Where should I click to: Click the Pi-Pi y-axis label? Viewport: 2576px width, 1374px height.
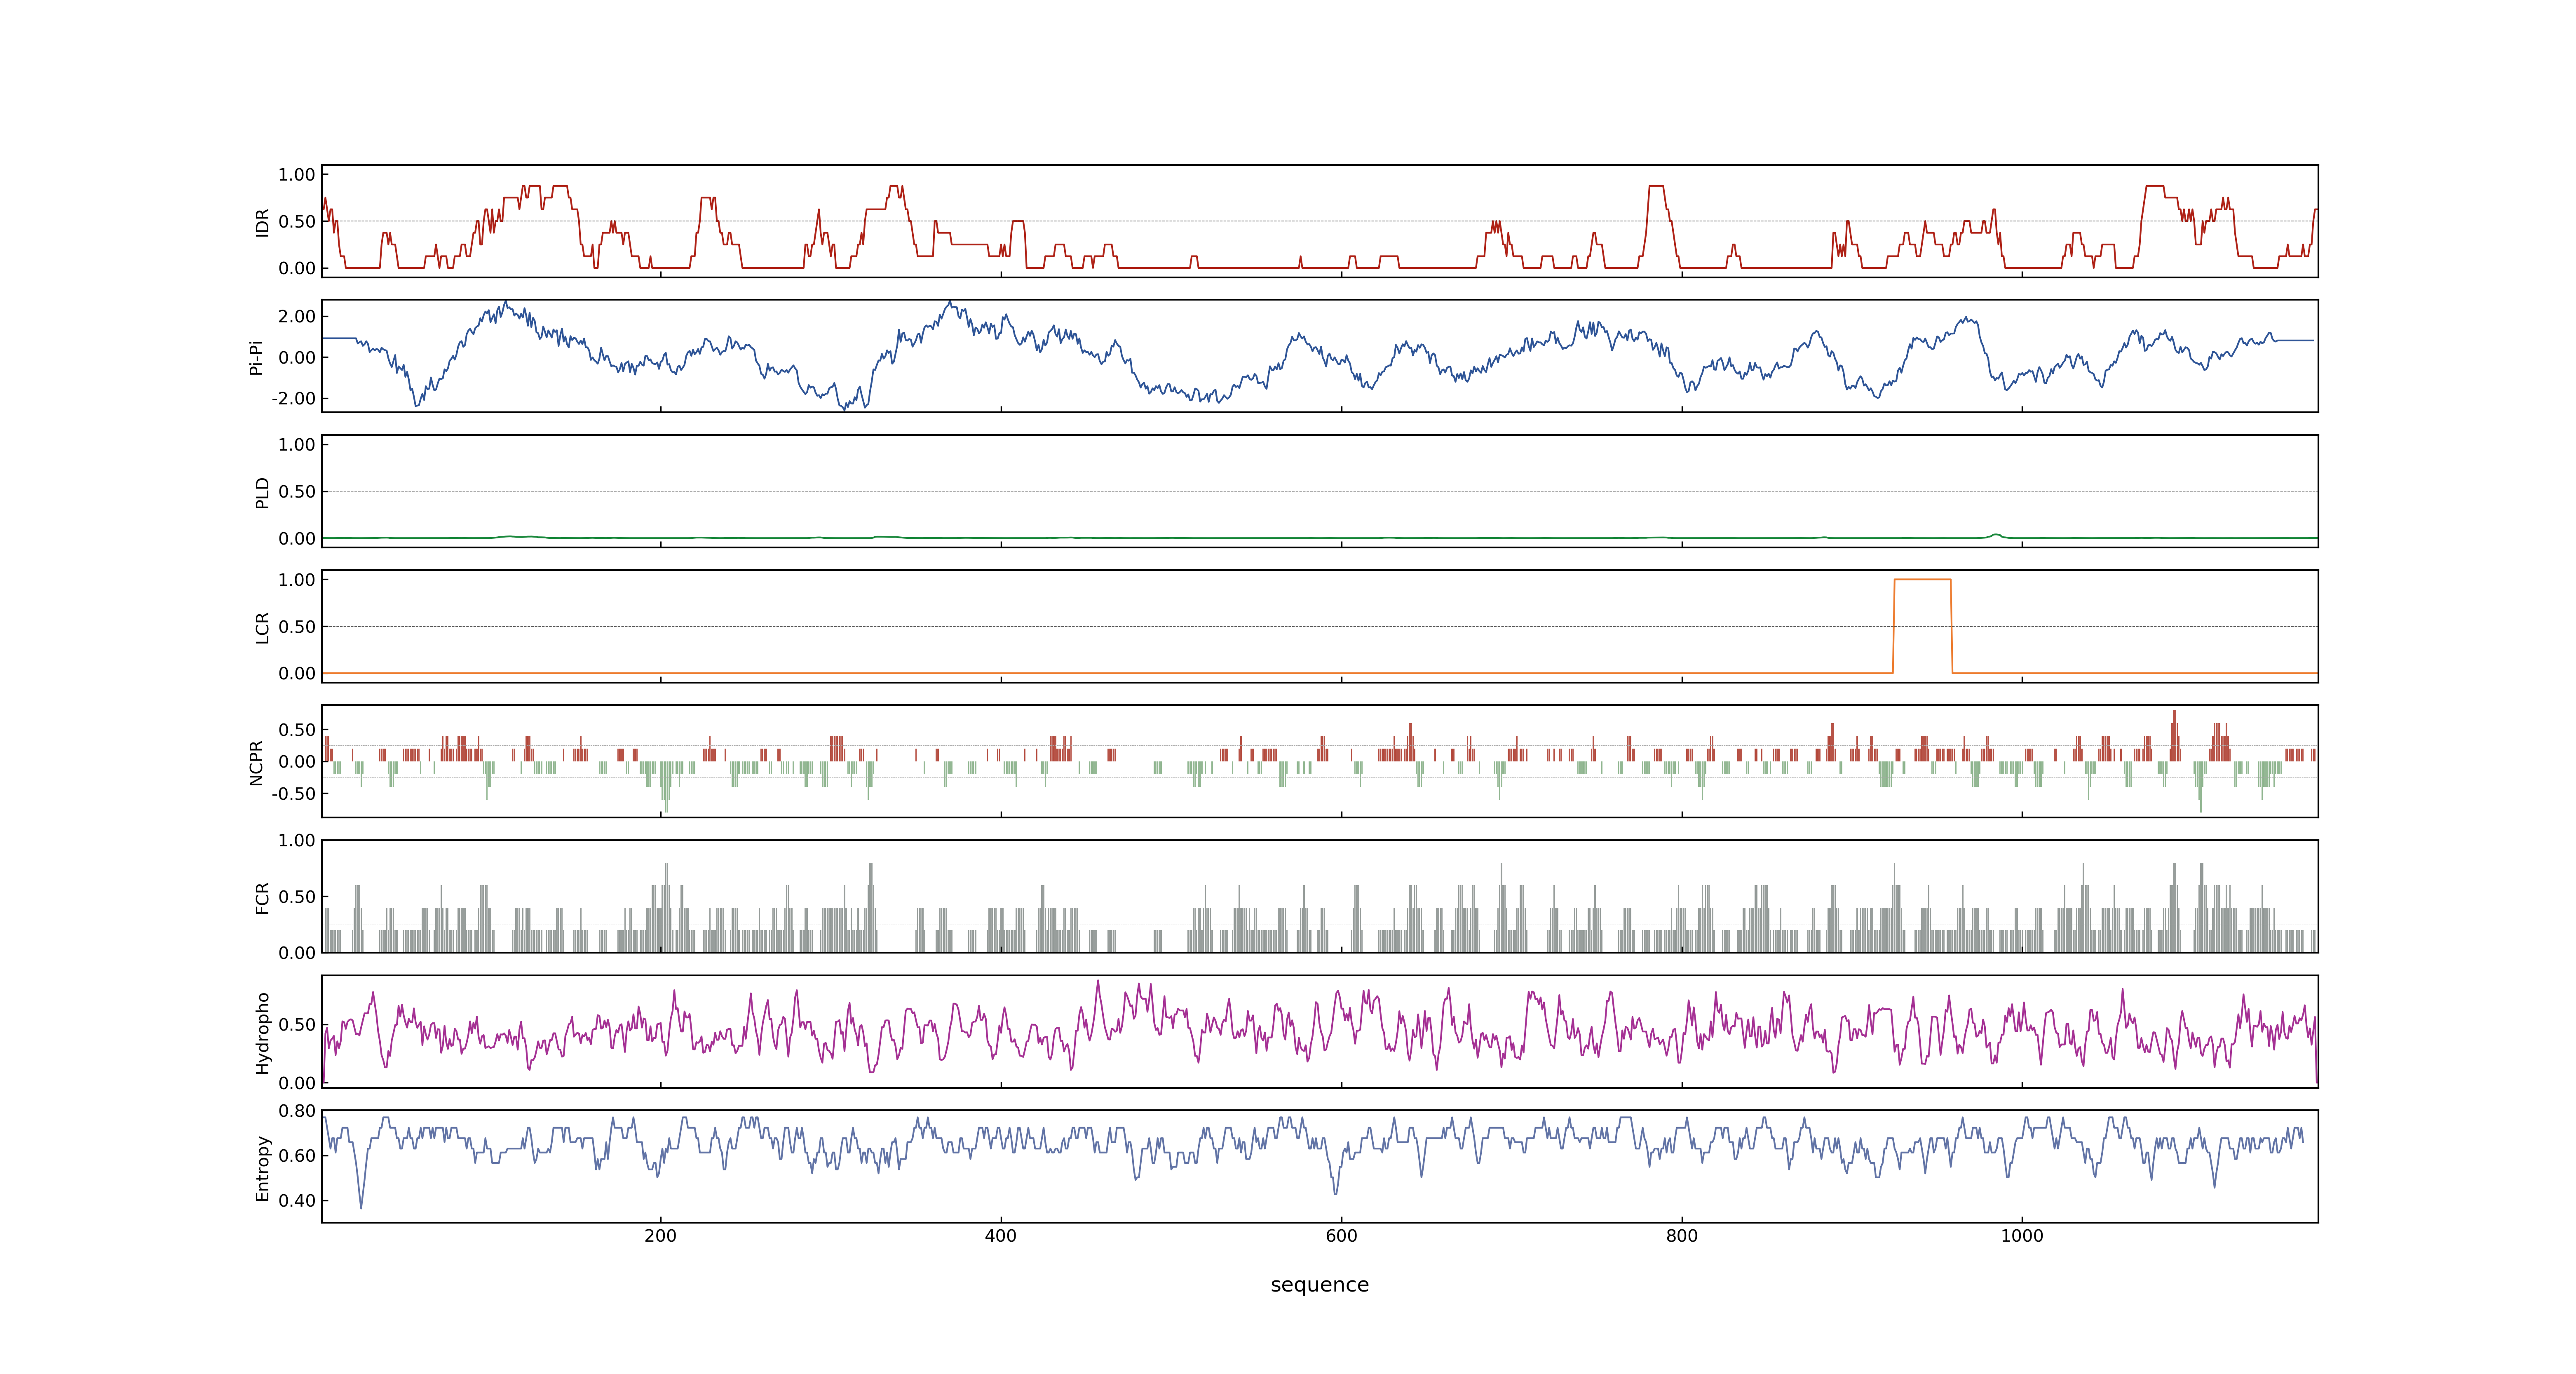(x=256, y=357)
